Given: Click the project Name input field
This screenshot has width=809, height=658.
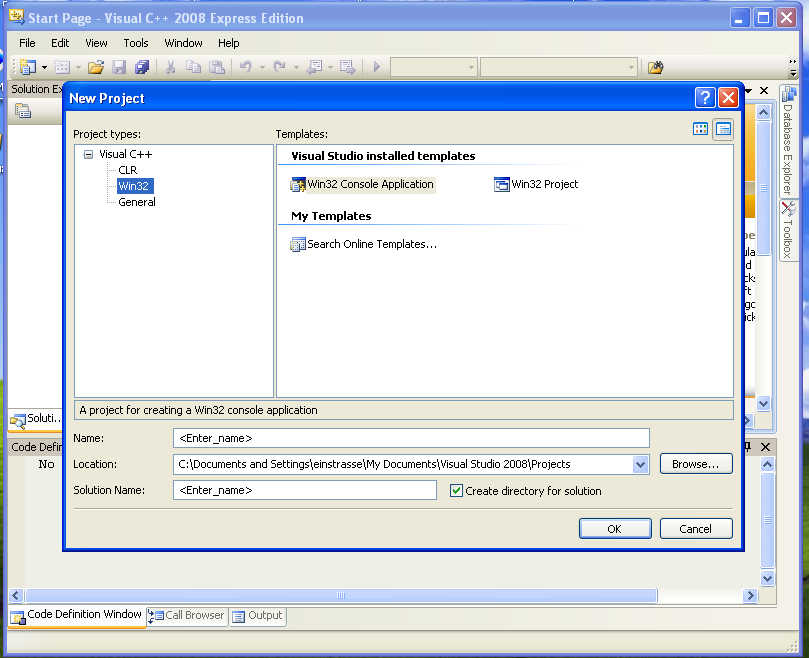Looking at the screenshot, I should click(411, 438).
